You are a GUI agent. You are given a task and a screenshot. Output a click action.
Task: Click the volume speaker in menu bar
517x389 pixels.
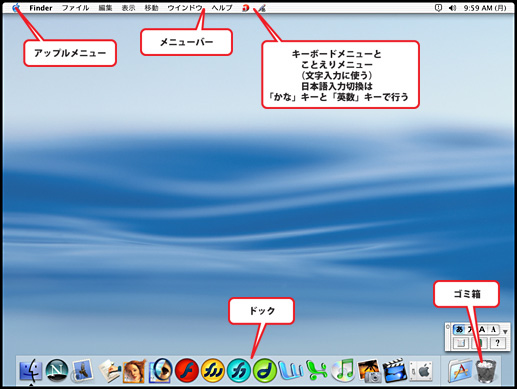tap(452, 8)
